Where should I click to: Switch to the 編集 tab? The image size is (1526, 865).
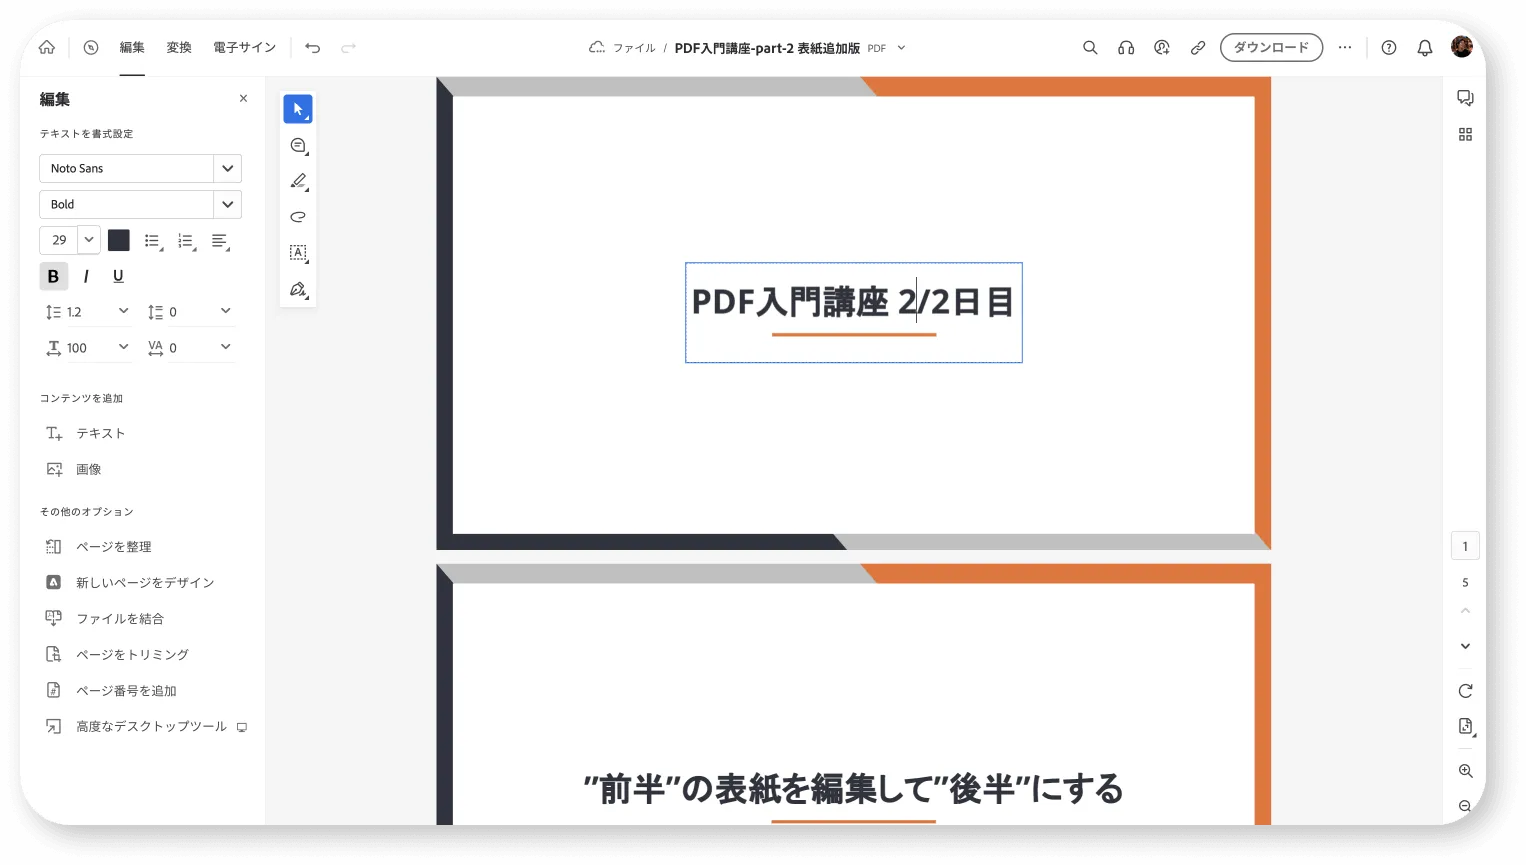click(x=132, y=47)
